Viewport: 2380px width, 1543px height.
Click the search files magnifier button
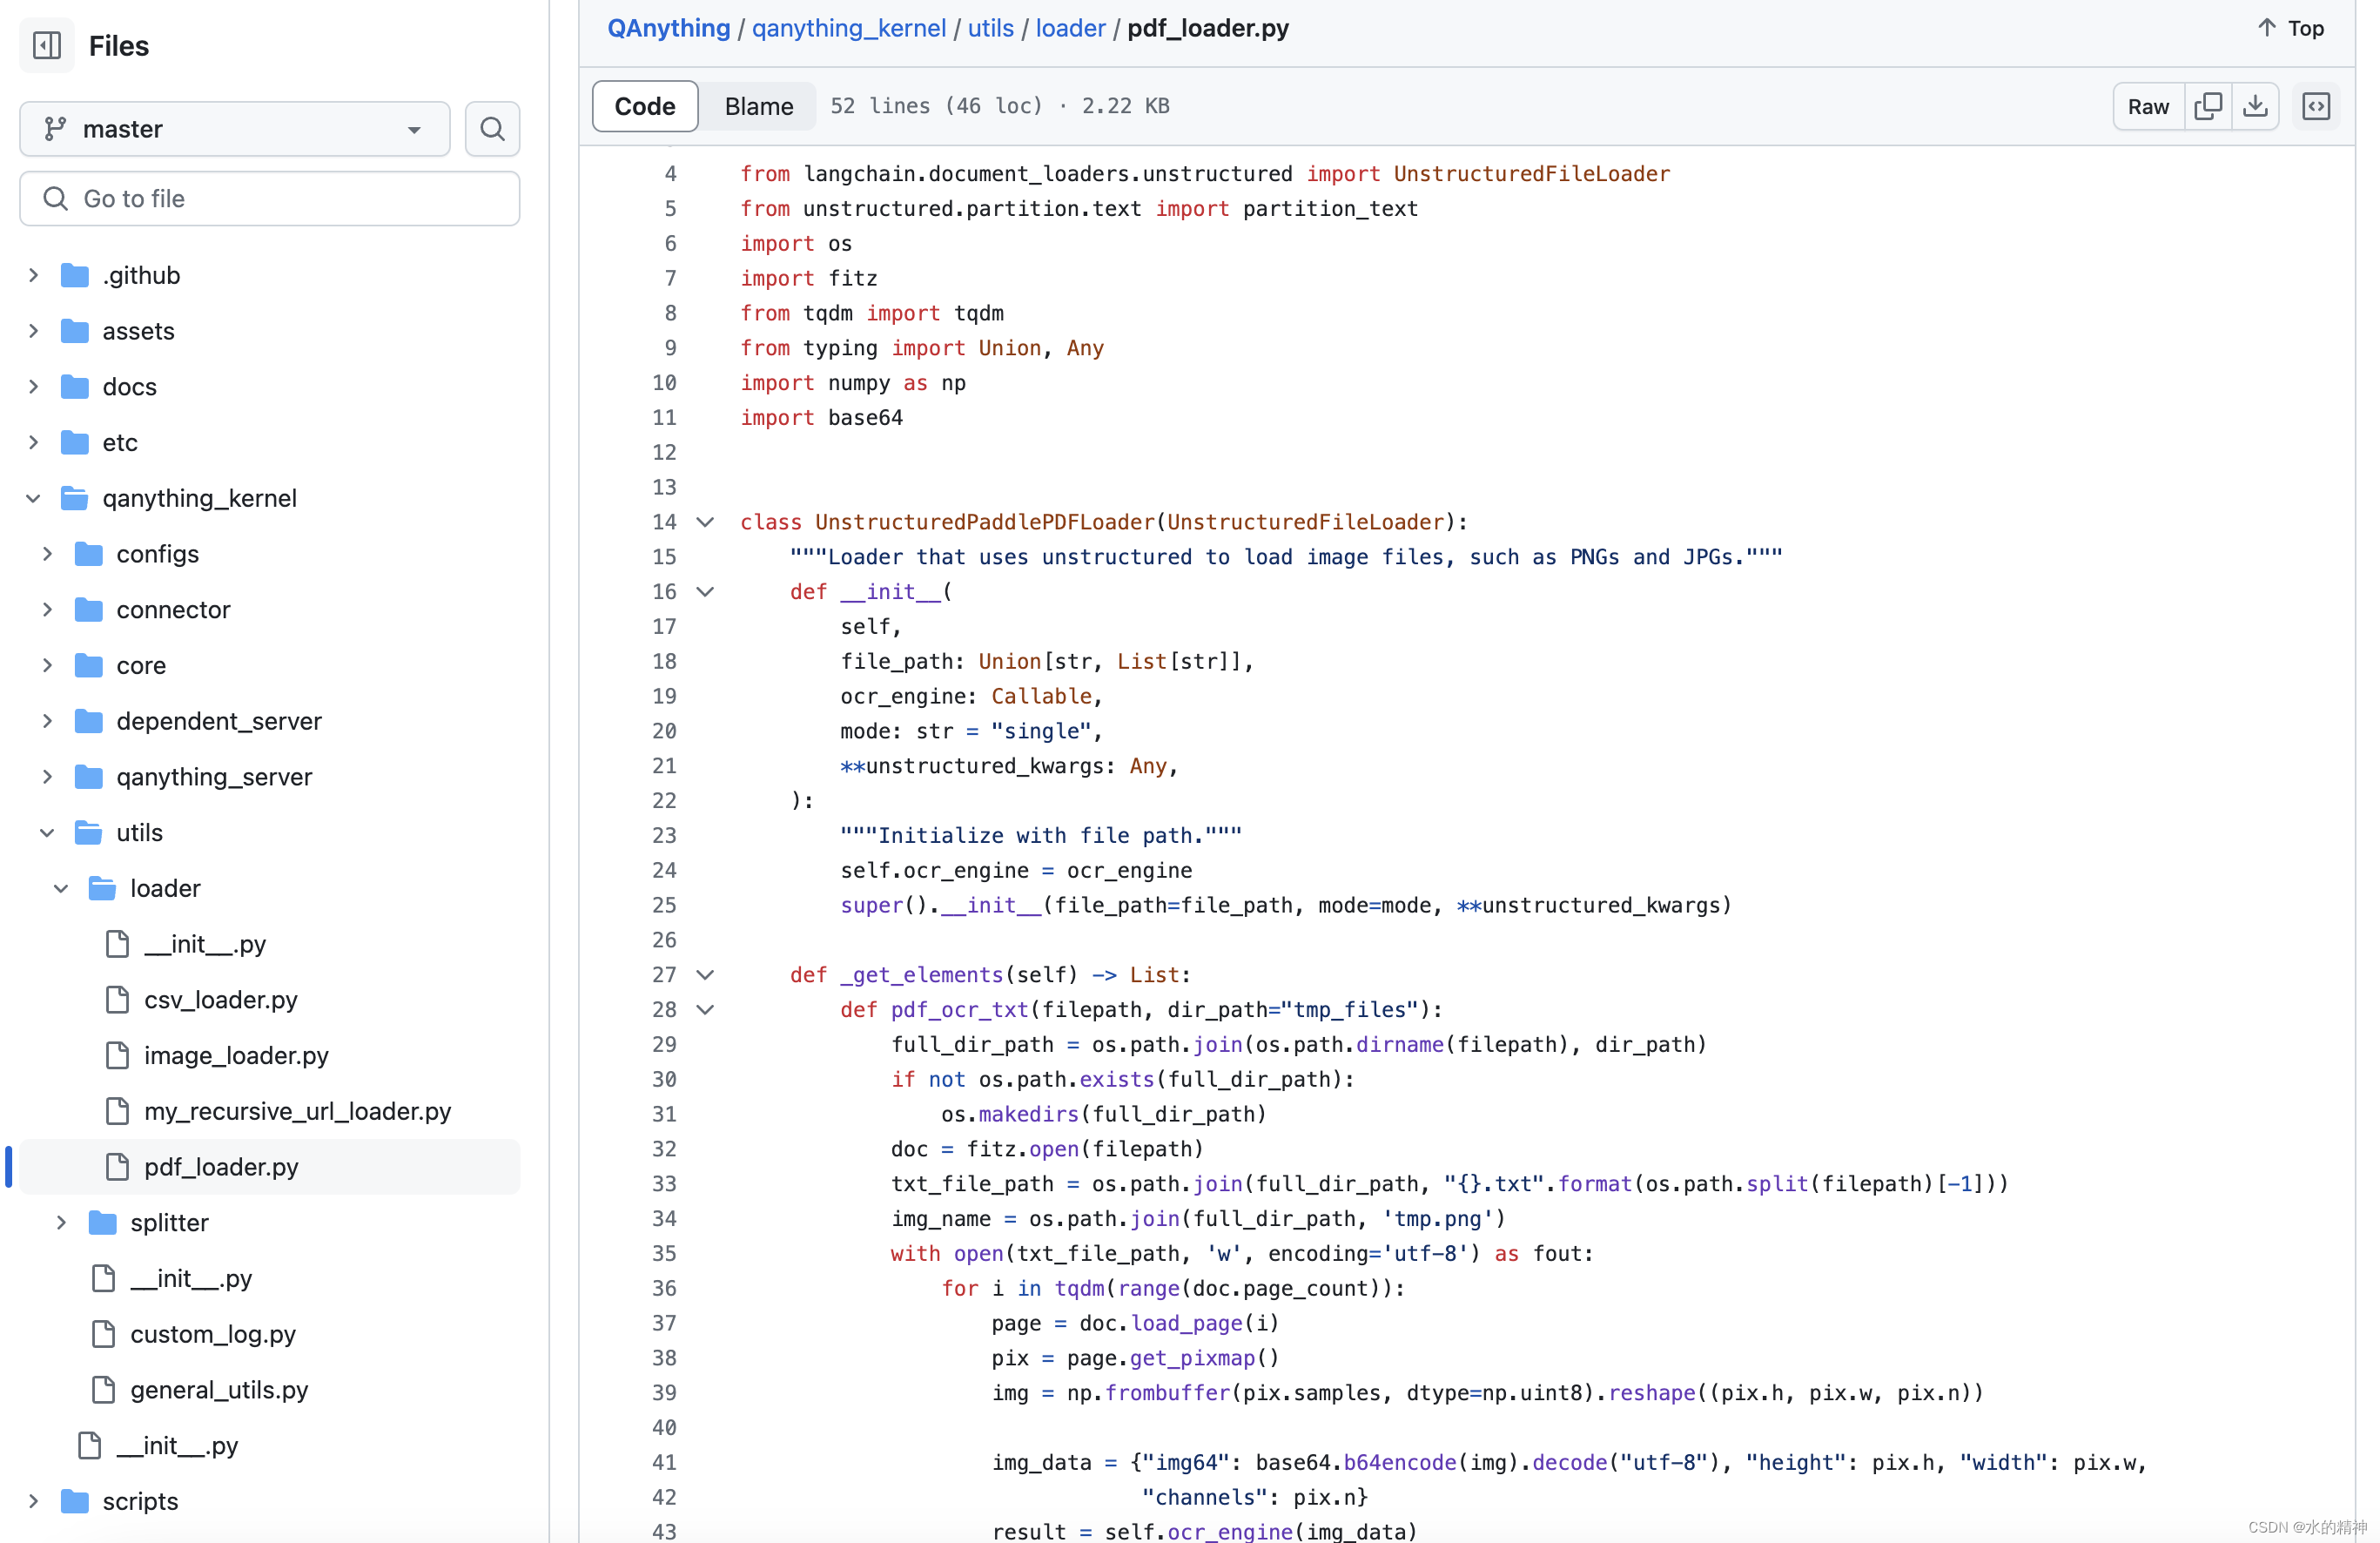(x=492, y=129)
